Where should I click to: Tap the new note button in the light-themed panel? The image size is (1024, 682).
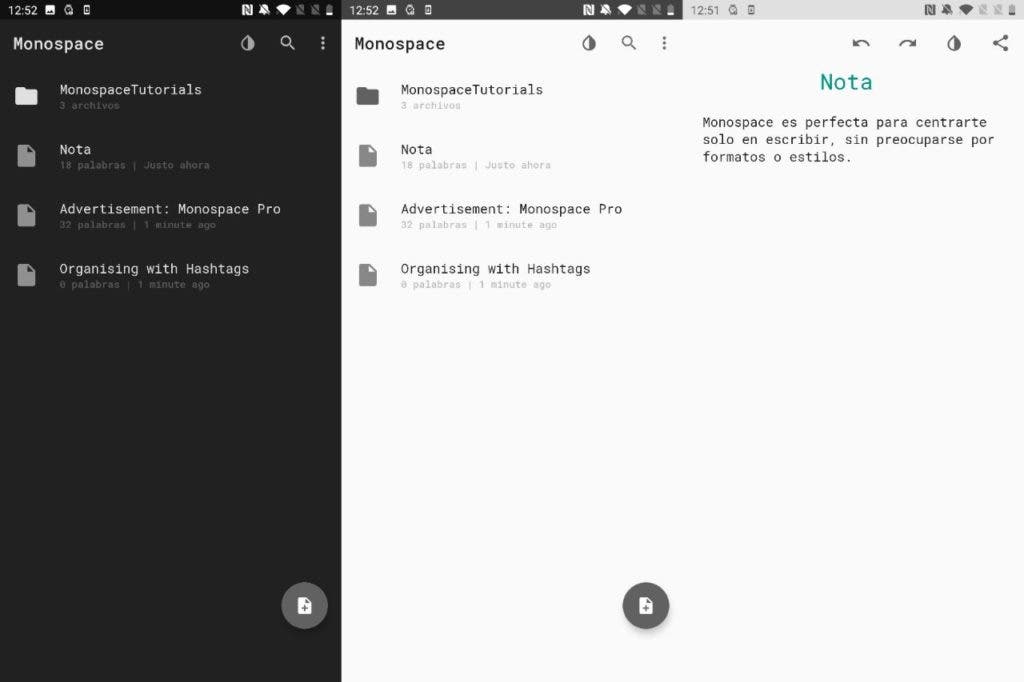tap(646, 605)
